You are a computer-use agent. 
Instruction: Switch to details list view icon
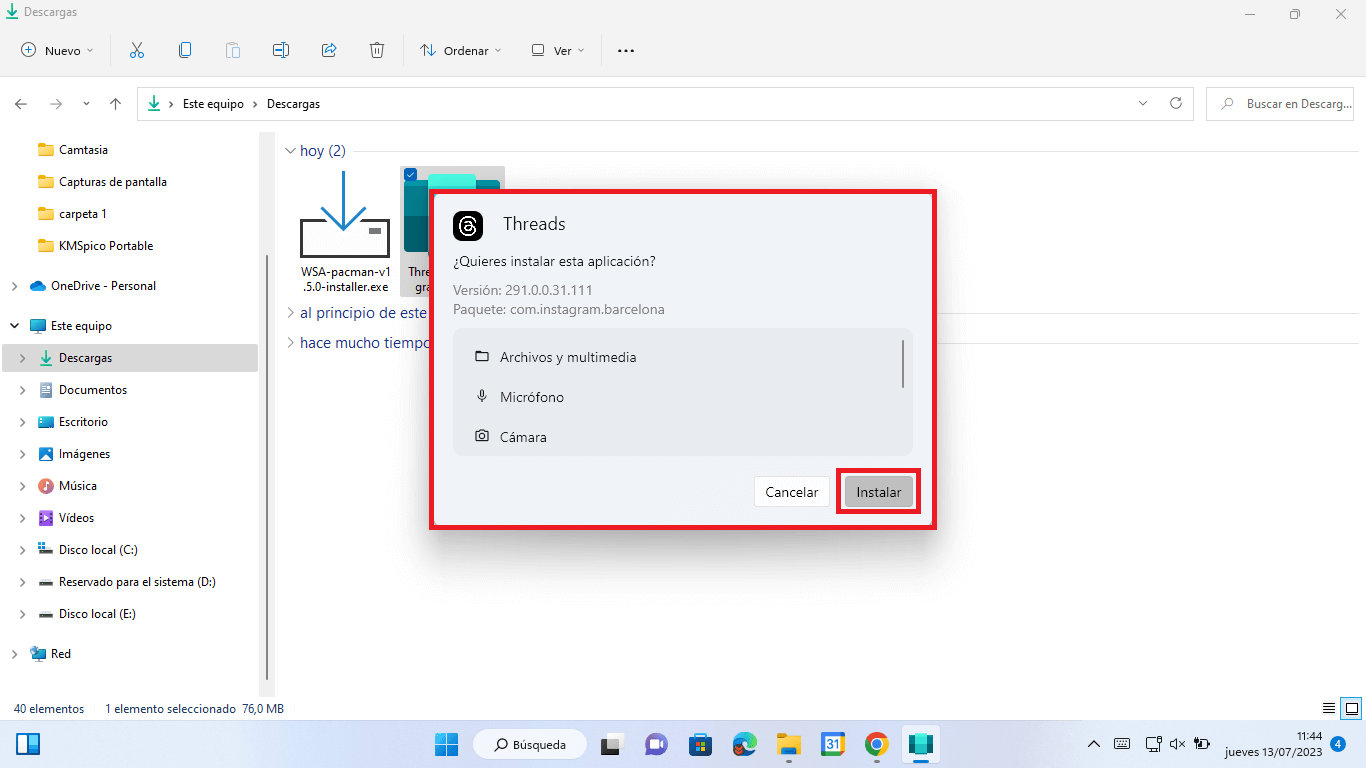pos(1329,708)
